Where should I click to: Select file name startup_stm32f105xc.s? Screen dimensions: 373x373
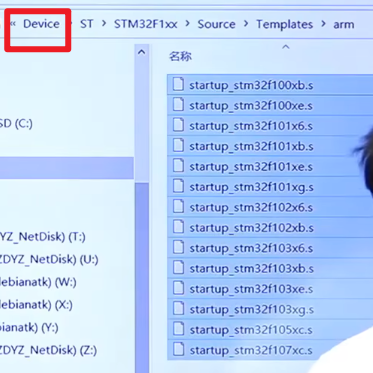click(x=251, y=330)
